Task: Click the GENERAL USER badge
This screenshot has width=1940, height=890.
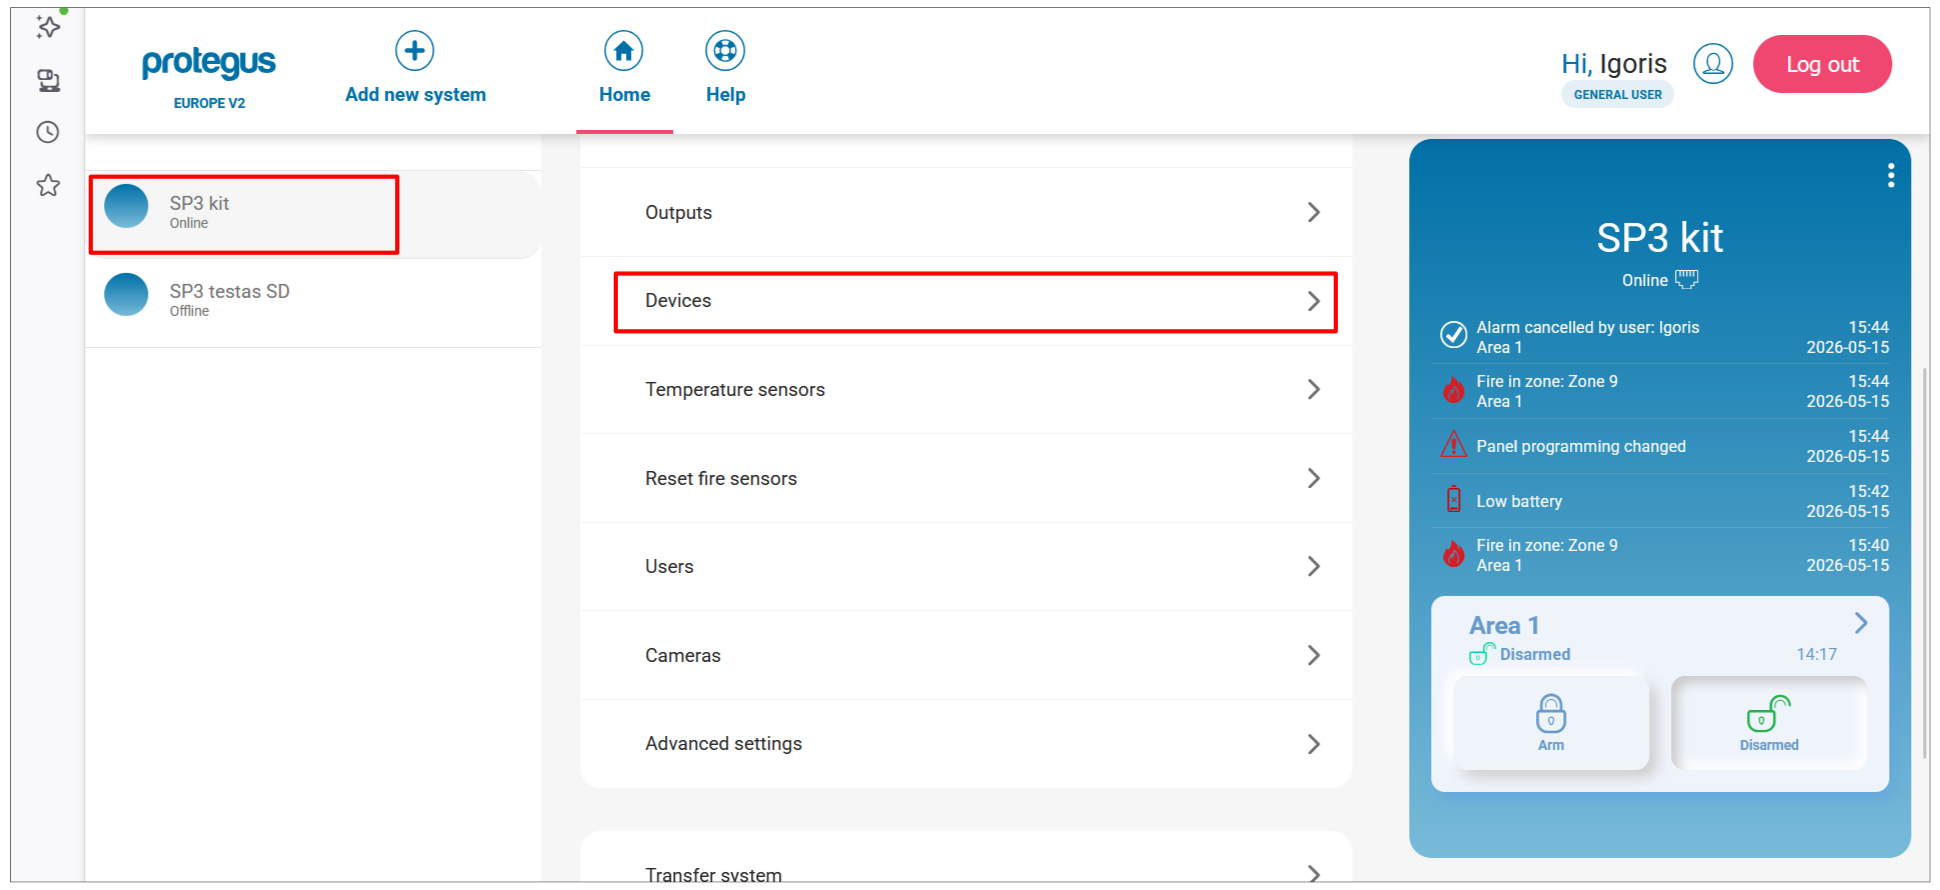Action: 1617,95
